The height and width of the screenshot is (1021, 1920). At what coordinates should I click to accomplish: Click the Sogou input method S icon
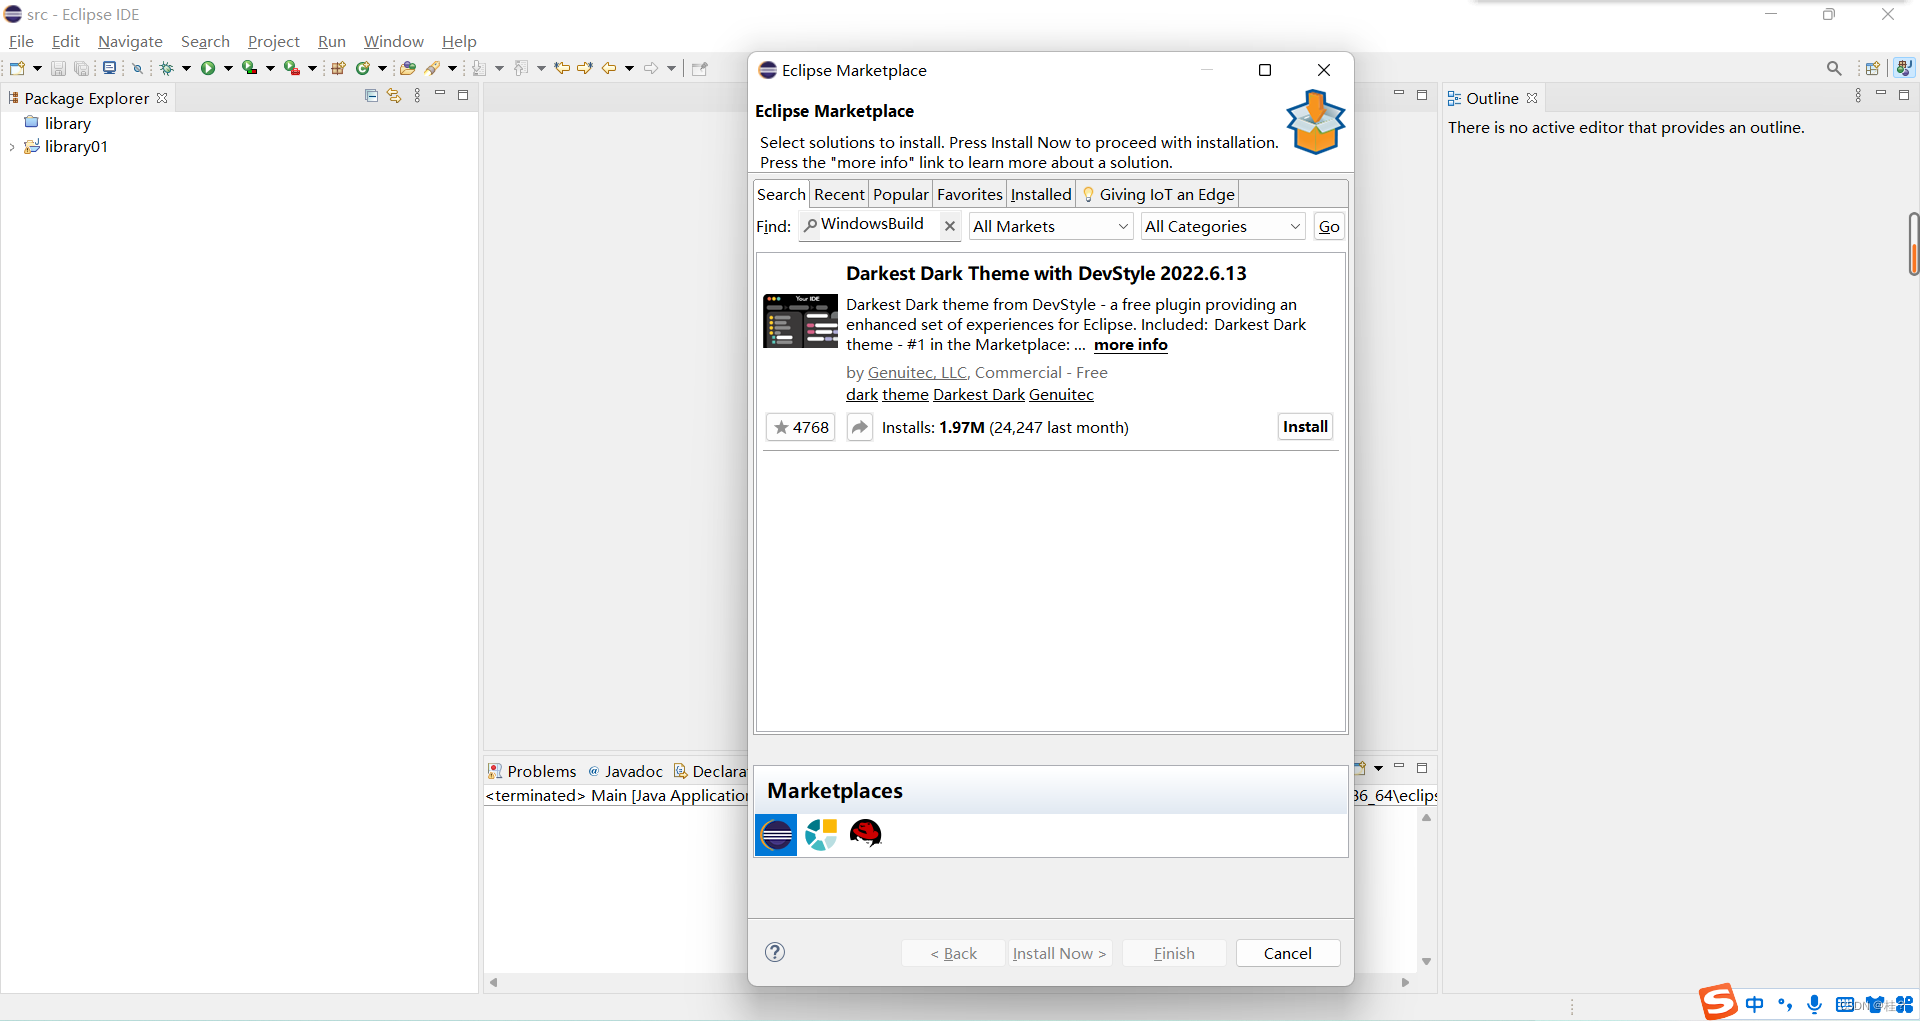tap(1718, 1001)
